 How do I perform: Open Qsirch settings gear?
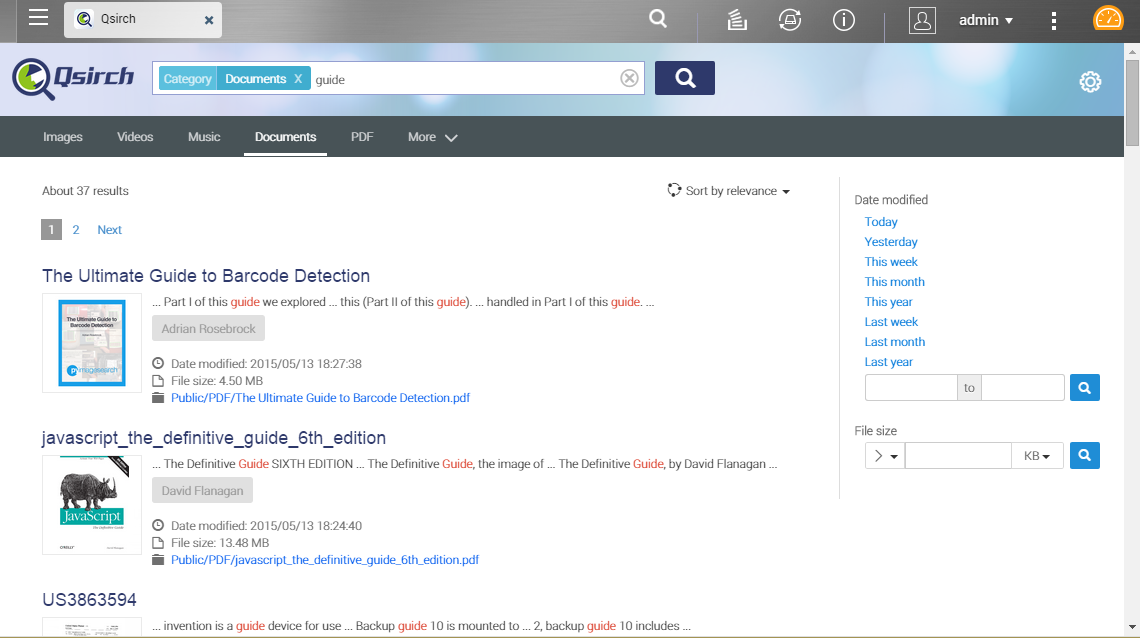1090,82
